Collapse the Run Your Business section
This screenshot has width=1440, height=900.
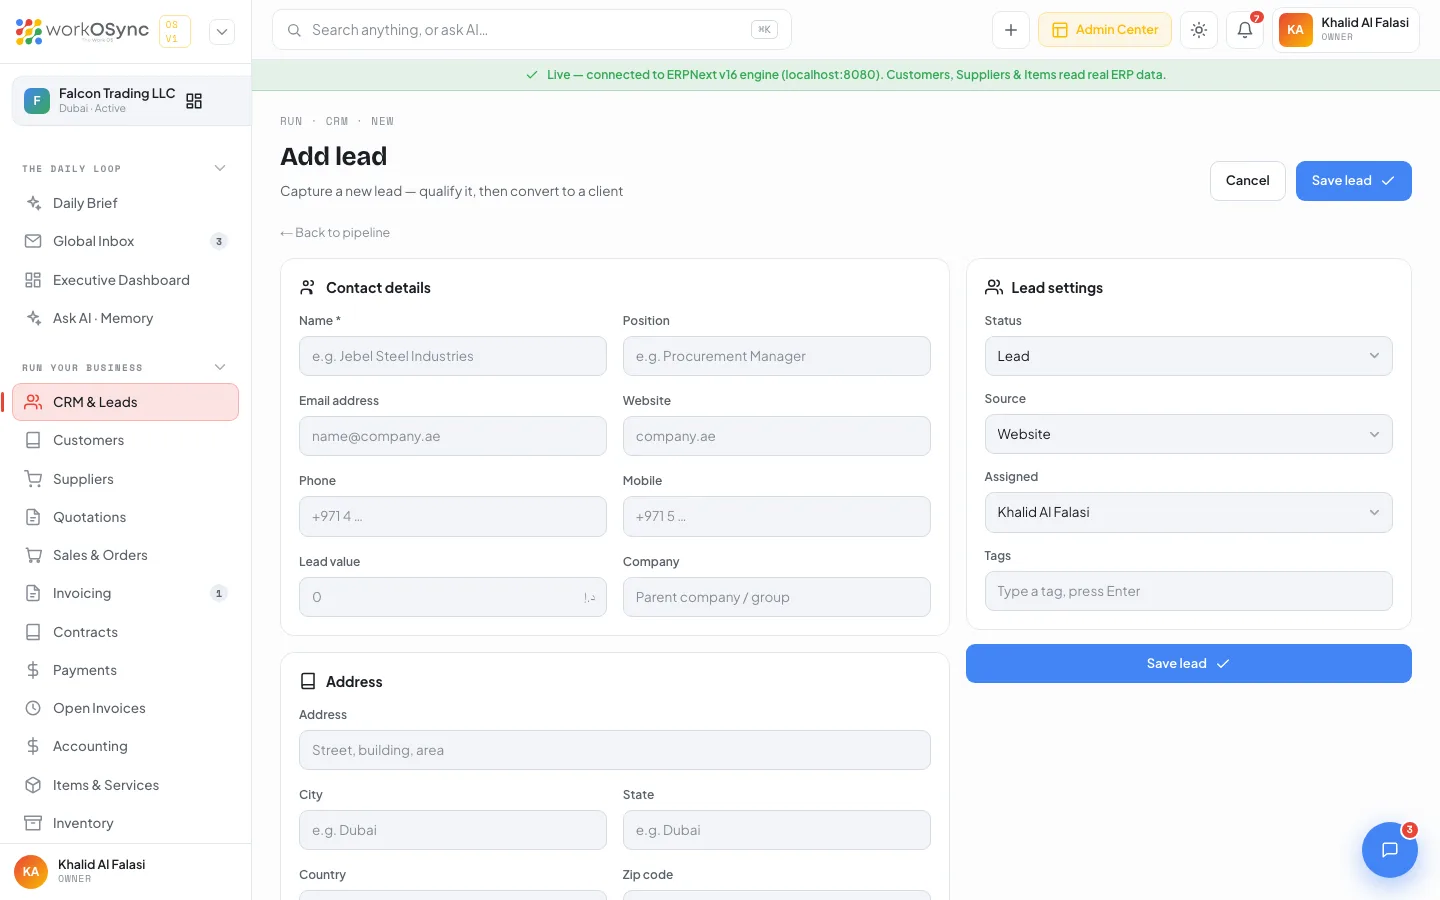pos(220,367)
